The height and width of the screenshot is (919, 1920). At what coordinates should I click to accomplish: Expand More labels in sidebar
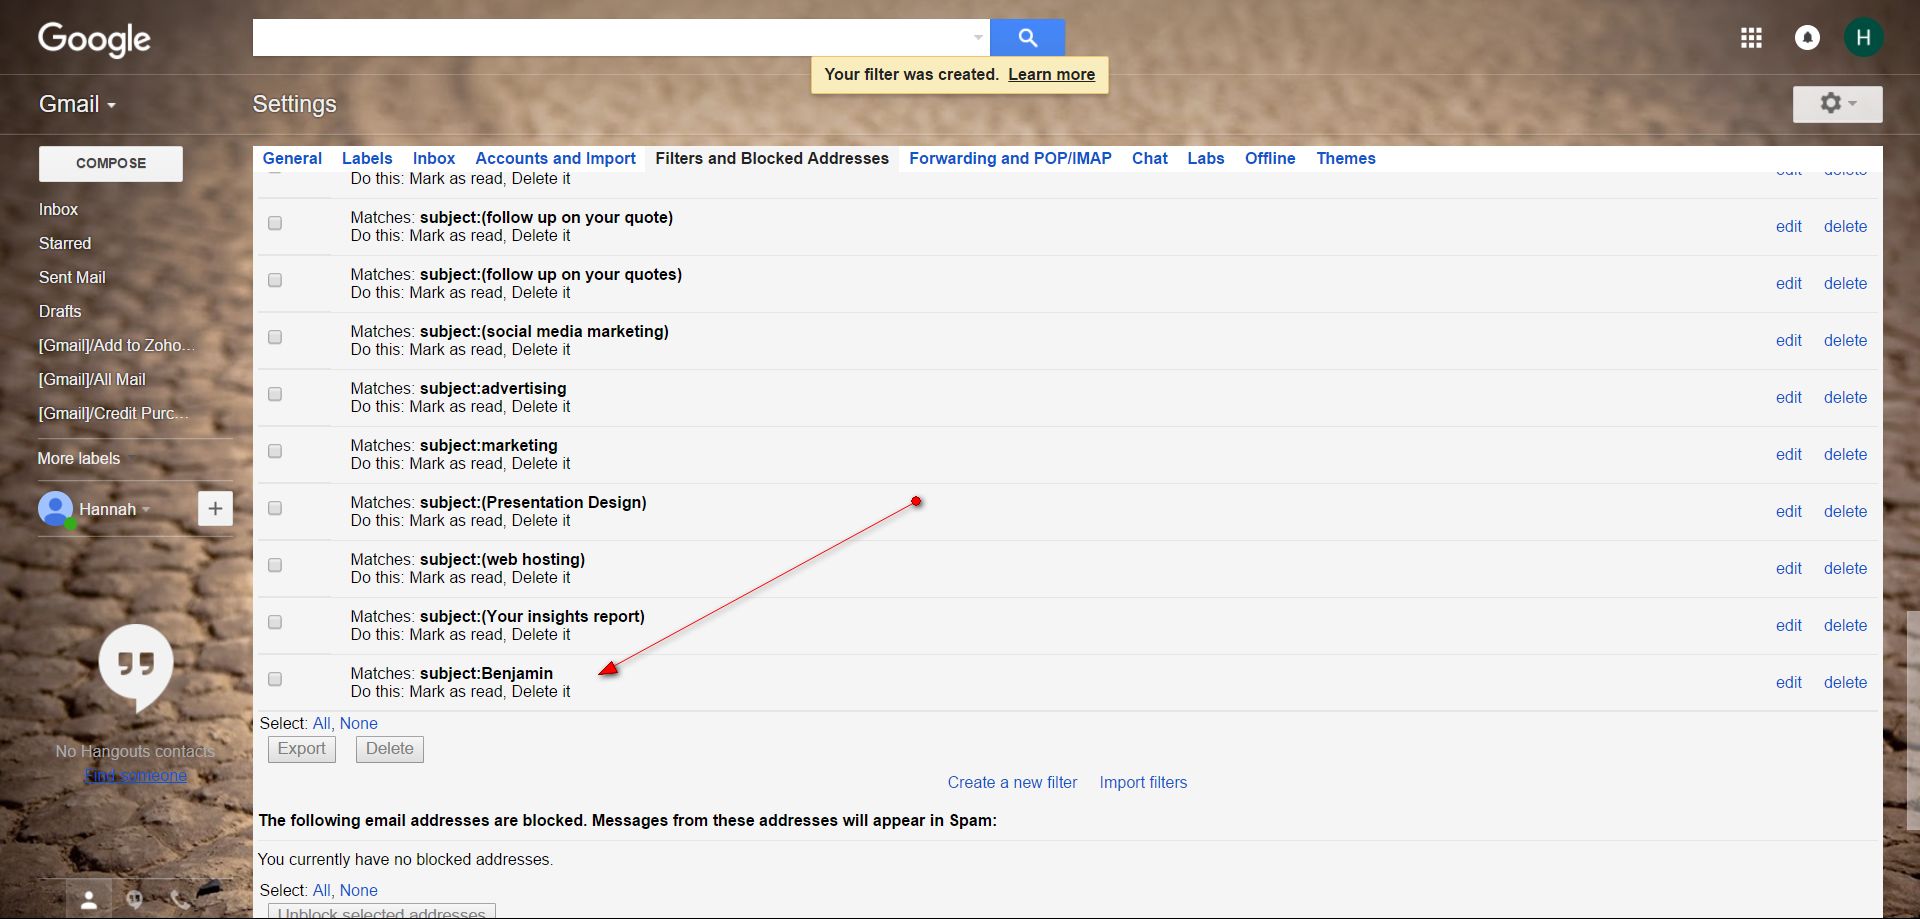(79, 458)
